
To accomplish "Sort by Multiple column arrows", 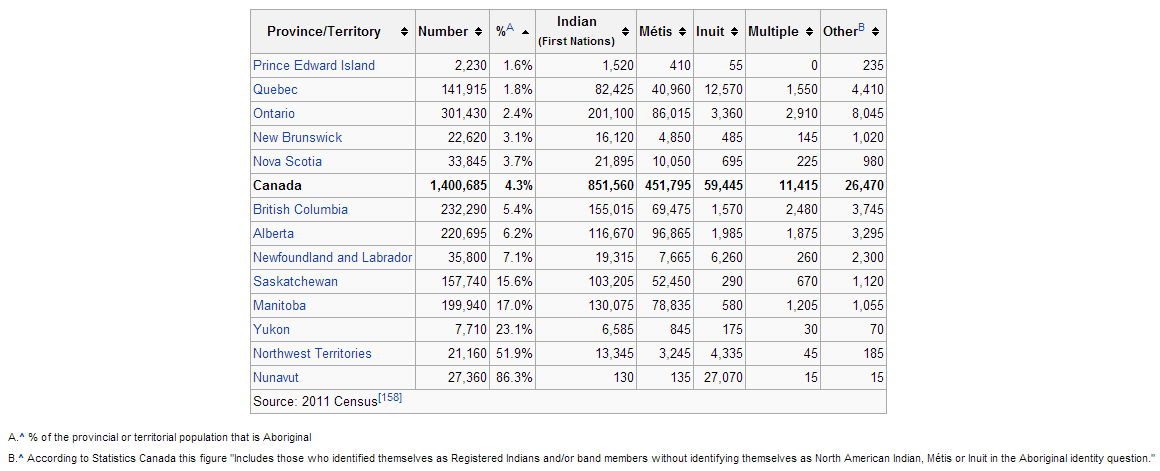I will click(x=809, y=32).
